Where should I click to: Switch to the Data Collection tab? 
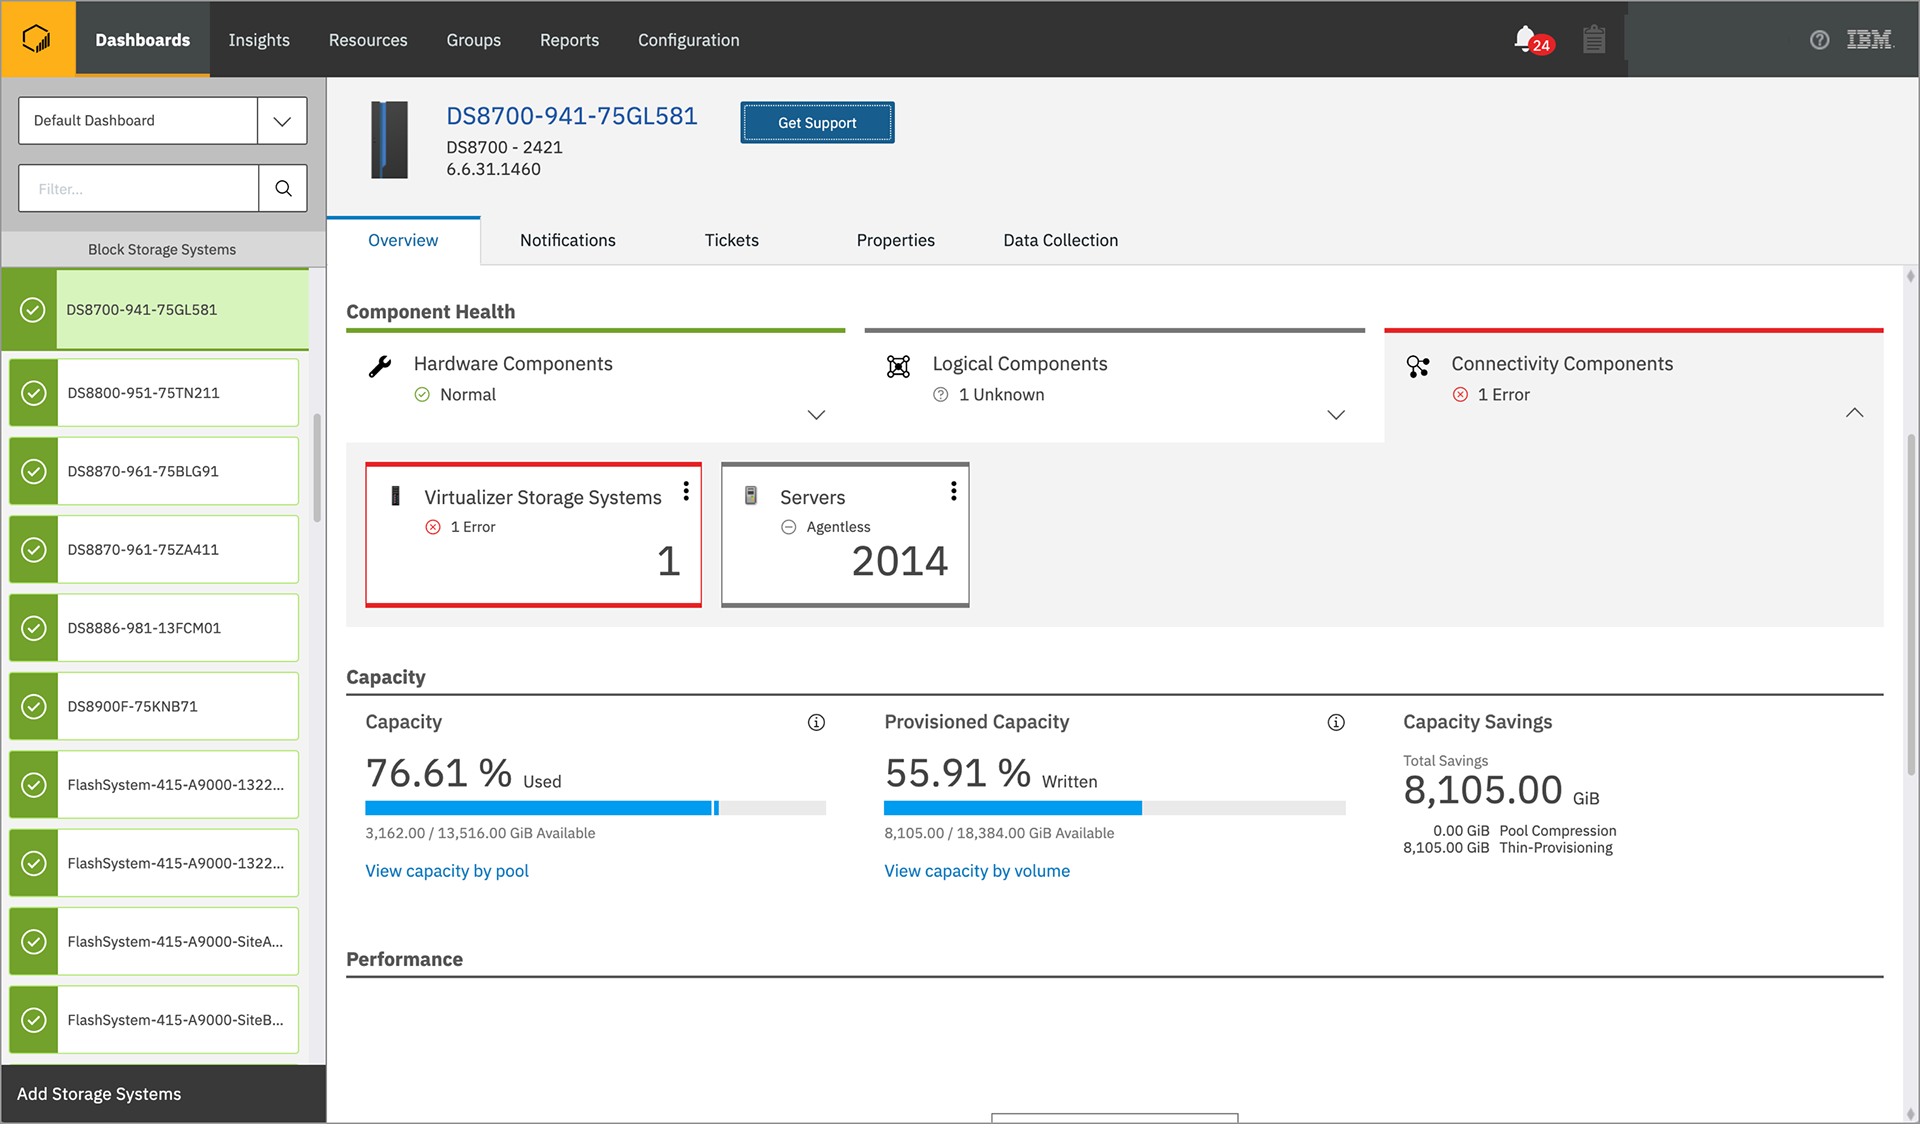1061,240
